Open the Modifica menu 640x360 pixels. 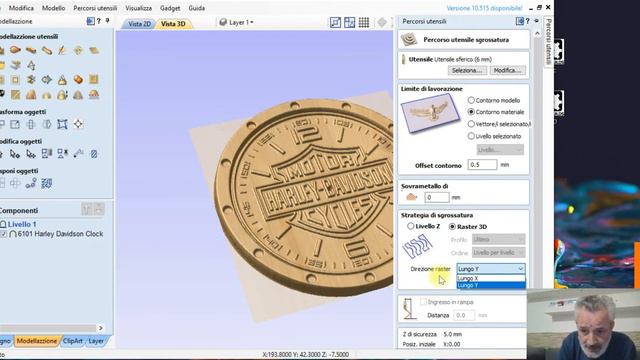[x=21, y=8]
